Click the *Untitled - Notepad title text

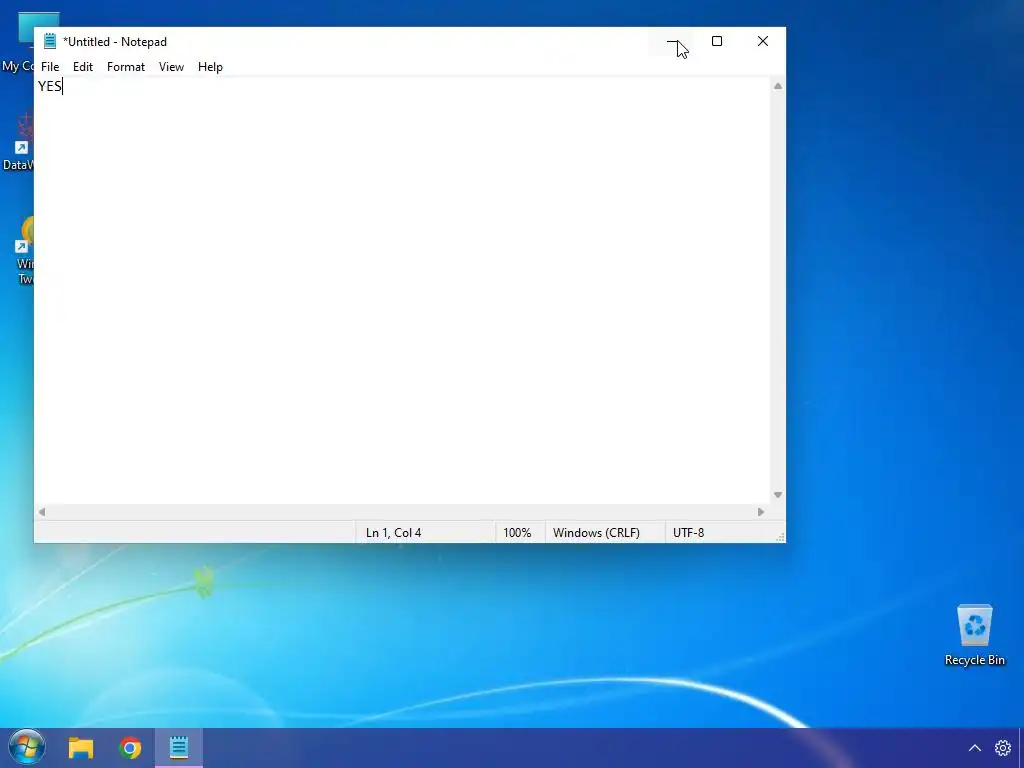115,42
